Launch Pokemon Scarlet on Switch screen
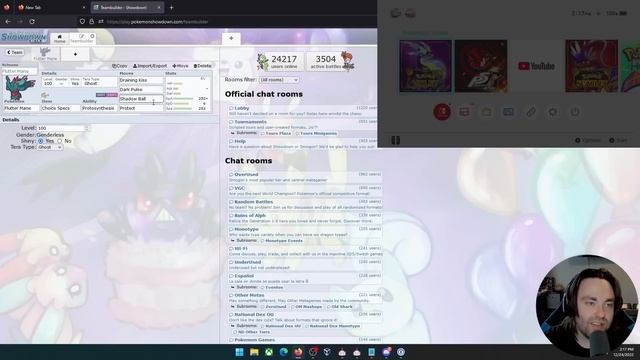Screen dimensions: 640x360 pyautogui.click(x=591, y=66)
